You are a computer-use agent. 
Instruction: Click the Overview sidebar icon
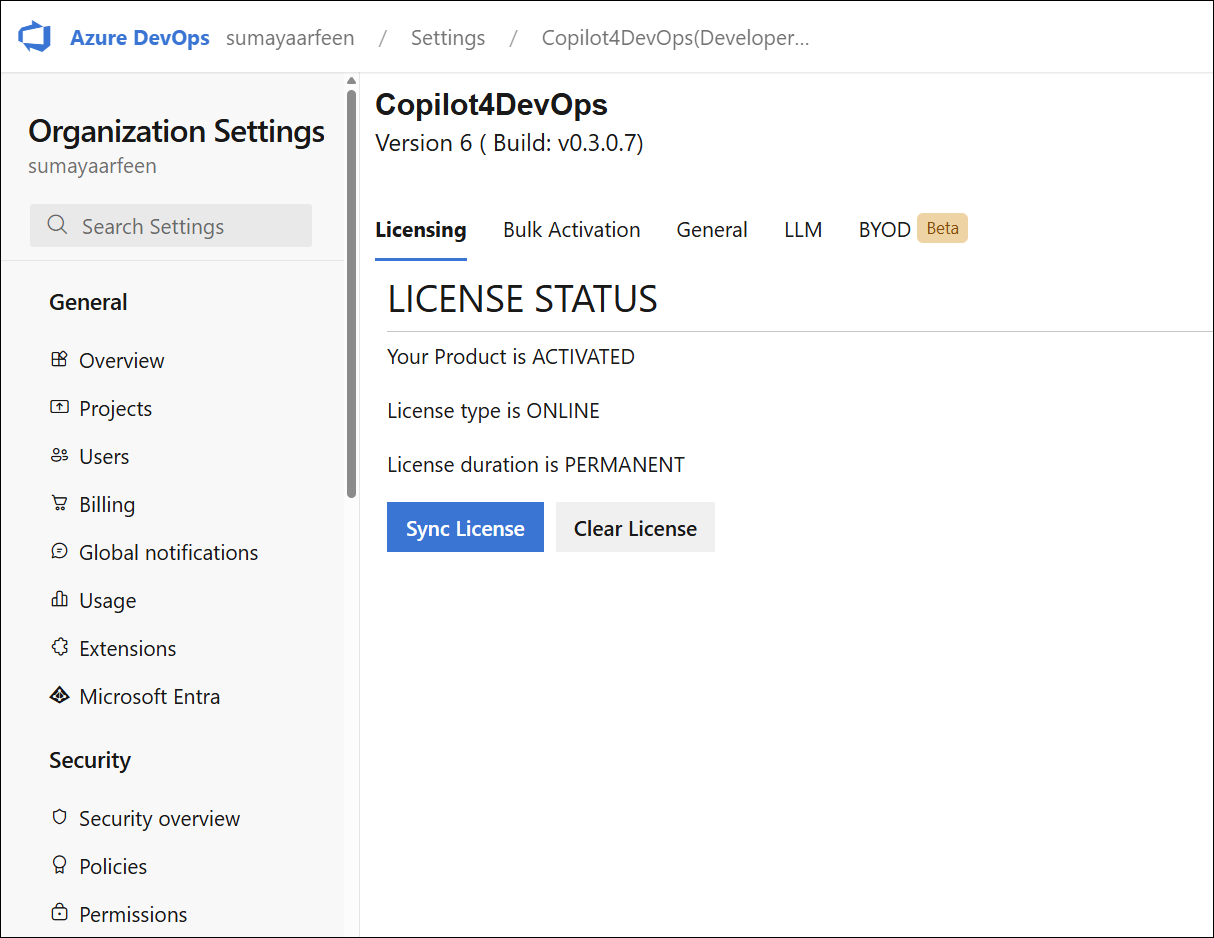[59, 359]
